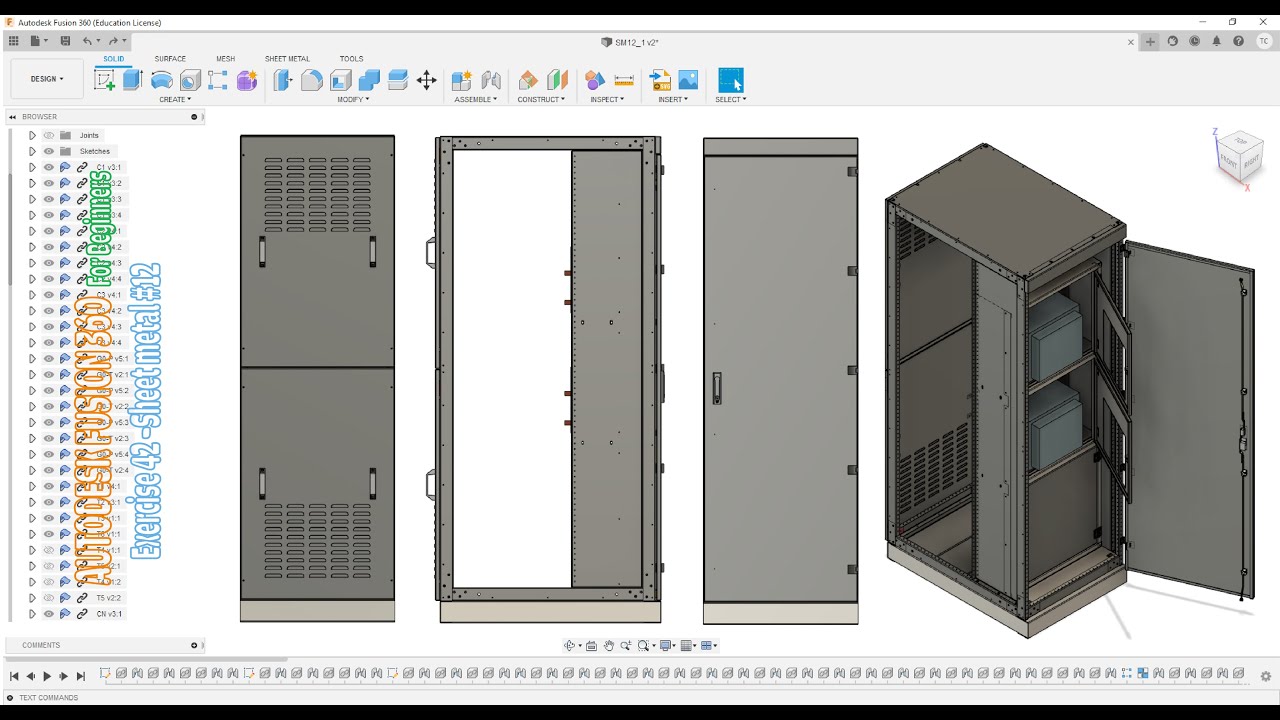Toggle visibility of T5 v2:2
Screen dimensions: 1280x720
(48, 598)
